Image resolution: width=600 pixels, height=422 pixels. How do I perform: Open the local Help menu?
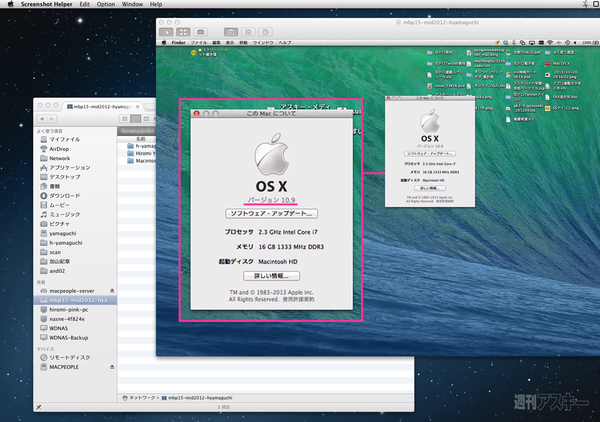tap(156, 4)
